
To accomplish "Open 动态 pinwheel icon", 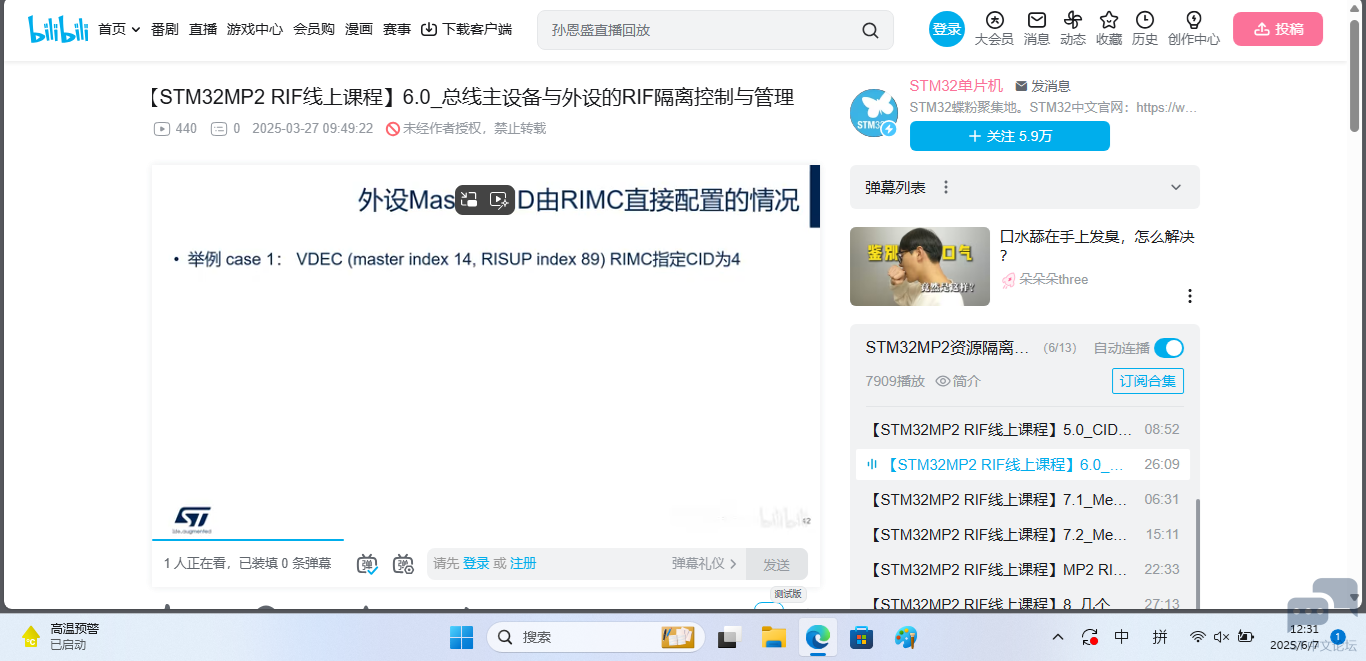I will coord(1073,29).
